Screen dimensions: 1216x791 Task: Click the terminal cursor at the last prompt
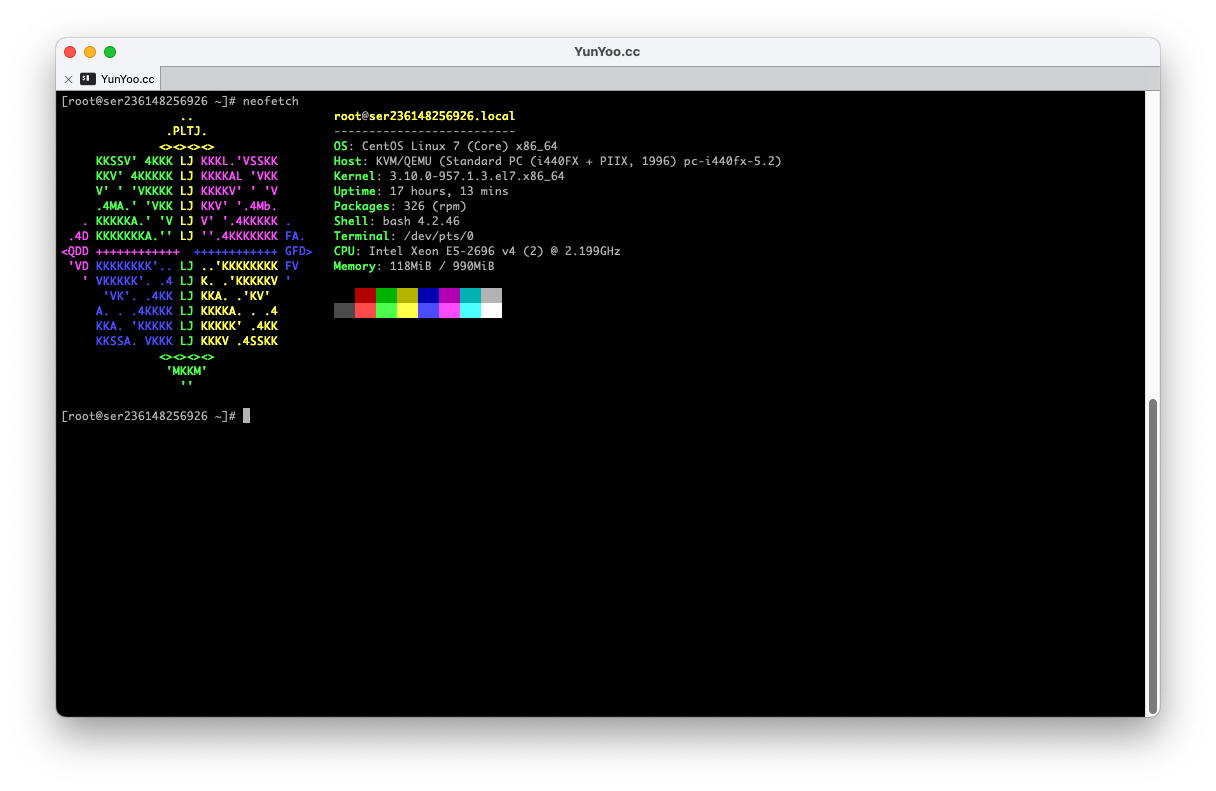pos(246,416)
